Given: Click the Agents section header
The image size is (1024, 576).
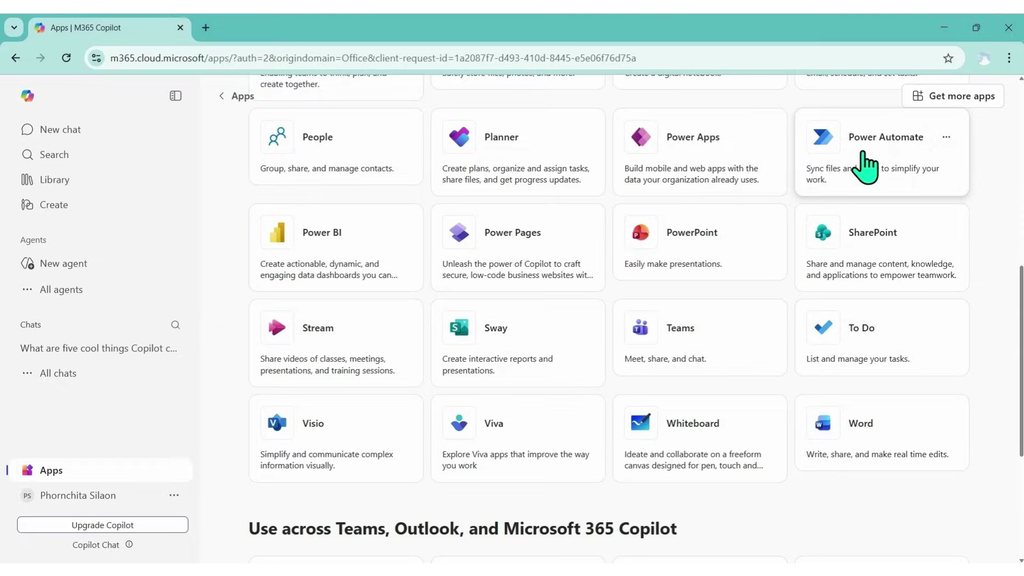Looking at the screenshot, I should [x=33, y=240].
